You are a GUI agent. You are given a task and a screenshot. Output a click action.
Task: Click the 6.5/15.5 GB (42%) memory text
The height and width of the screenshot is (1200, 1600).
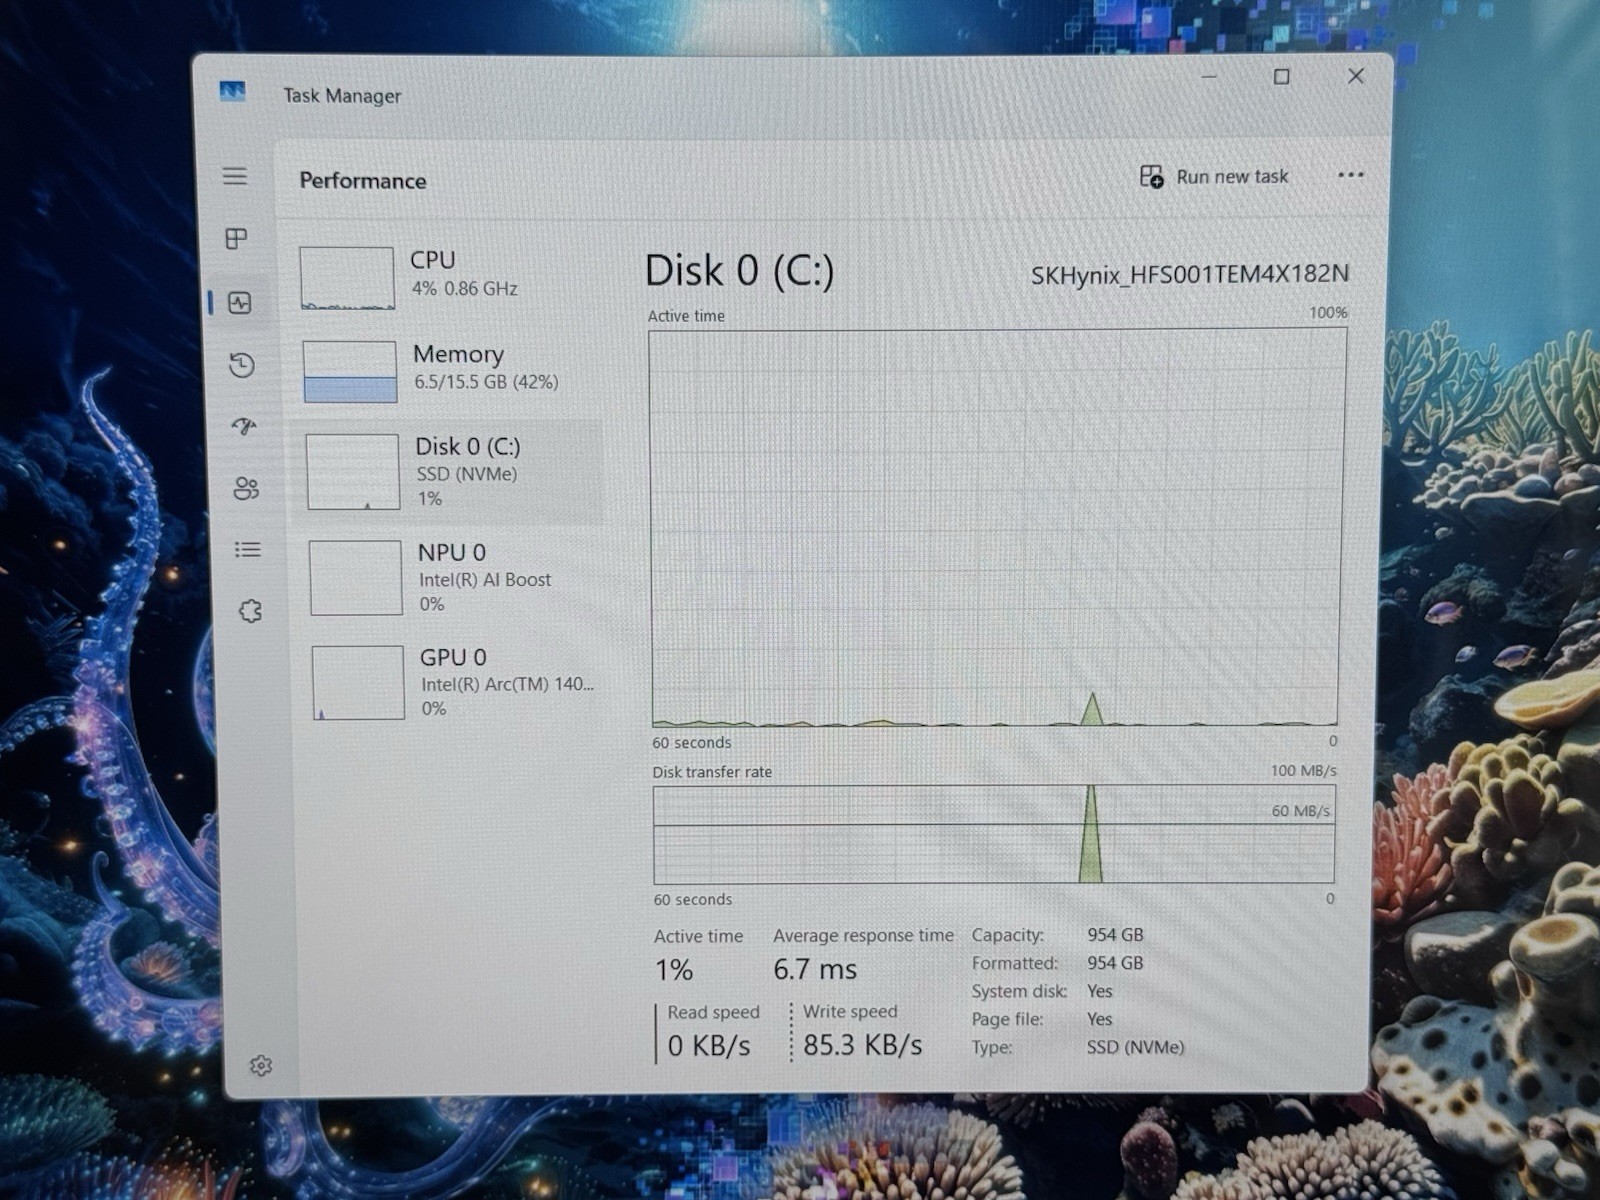pyautogui.click(x=486, y=382)
